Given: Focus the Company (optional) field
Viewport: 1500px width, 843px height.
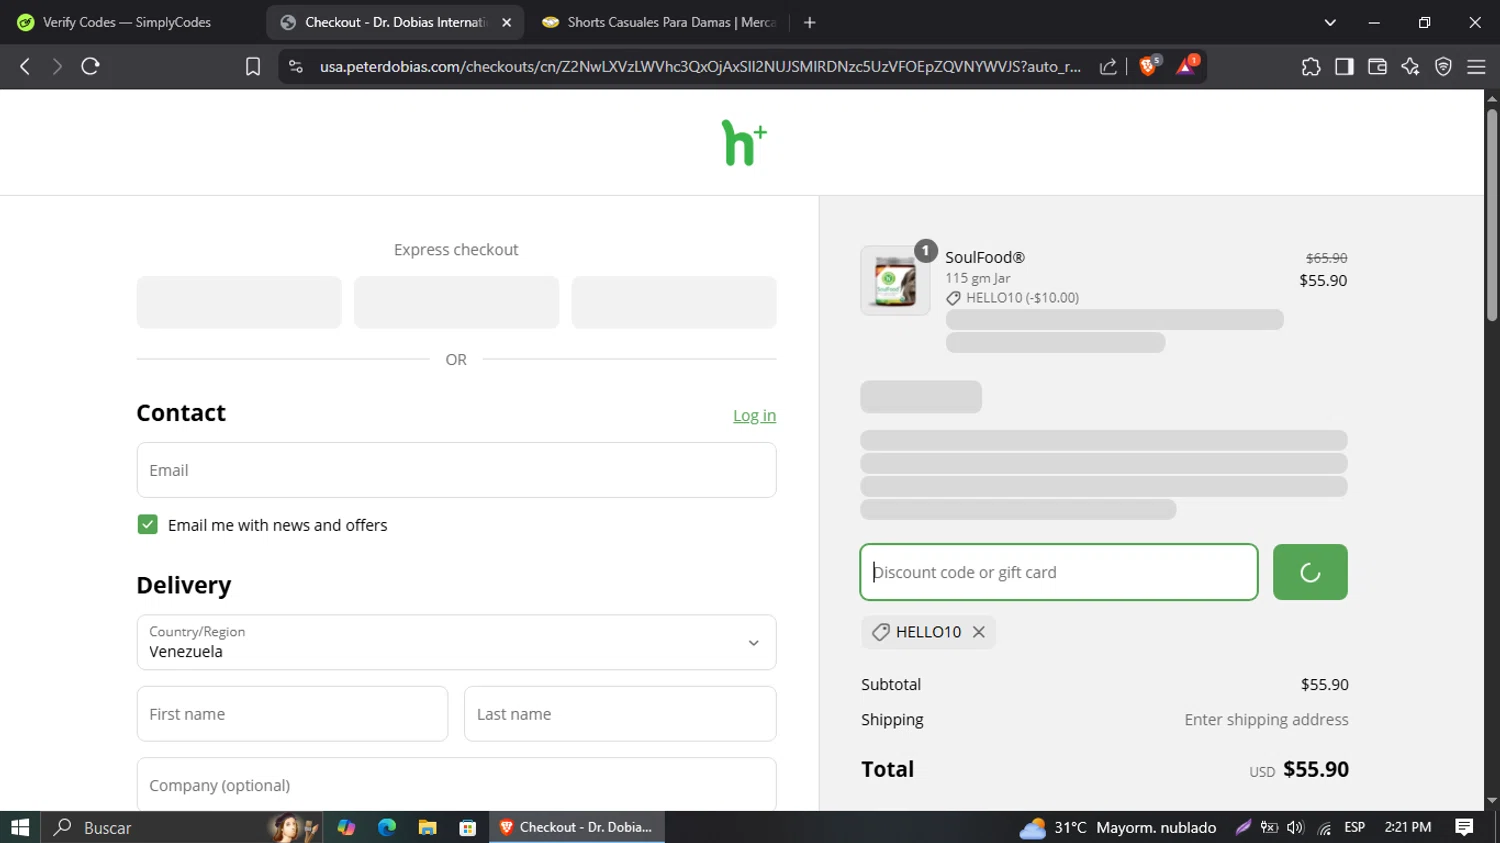Looking at the screenshot, I should 456,785.
